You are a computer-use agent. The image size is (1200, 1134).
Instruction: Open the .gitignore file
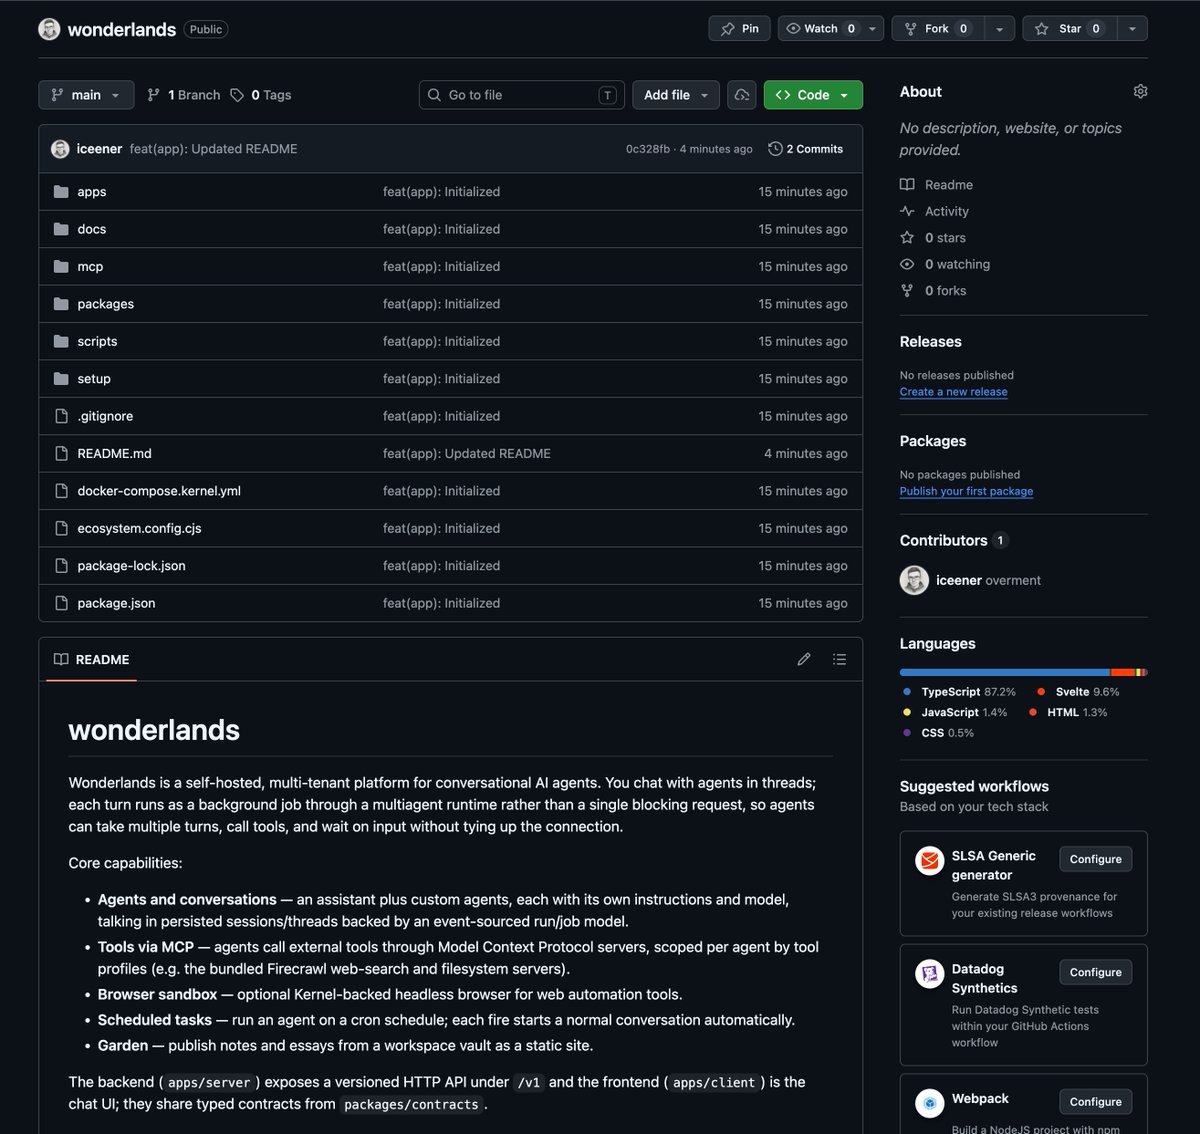(x=105, y=416)
